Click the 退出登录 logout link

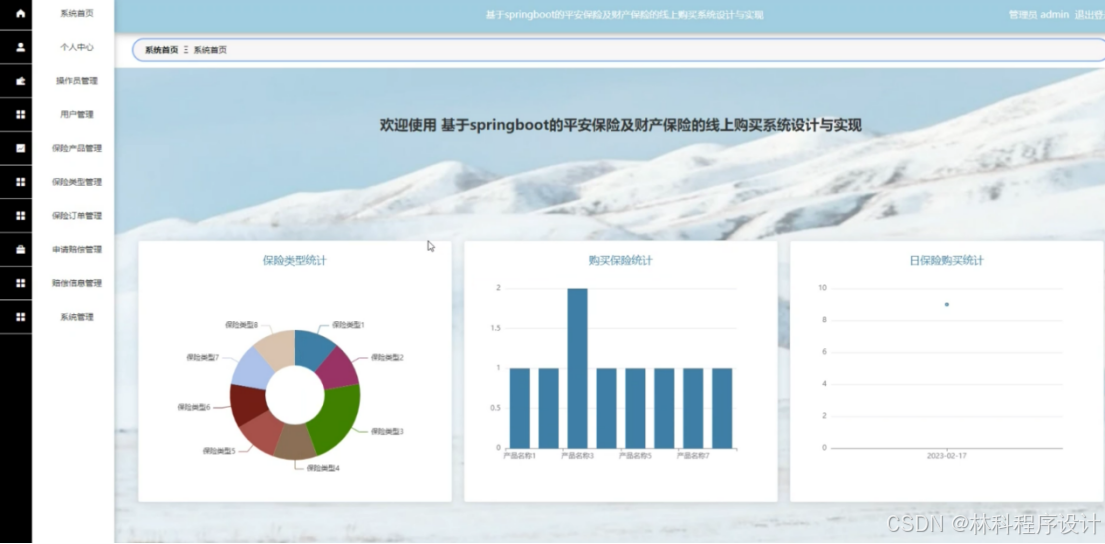pos(1089,15)
